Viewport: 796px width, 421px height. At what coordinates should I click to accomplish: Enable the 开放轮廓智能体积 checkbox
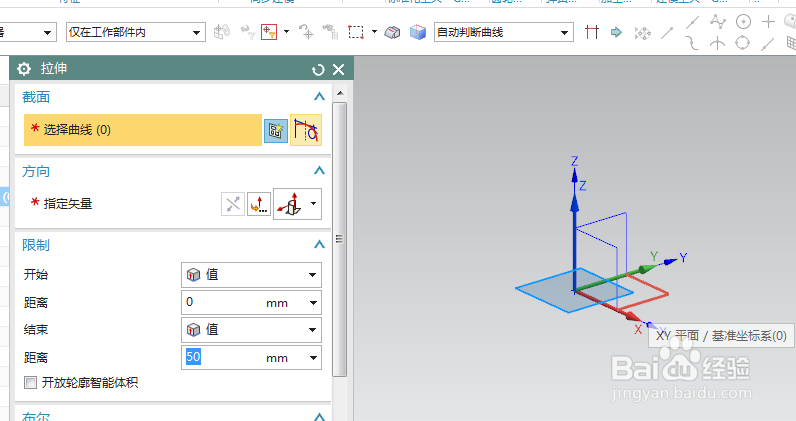(30, 382)
